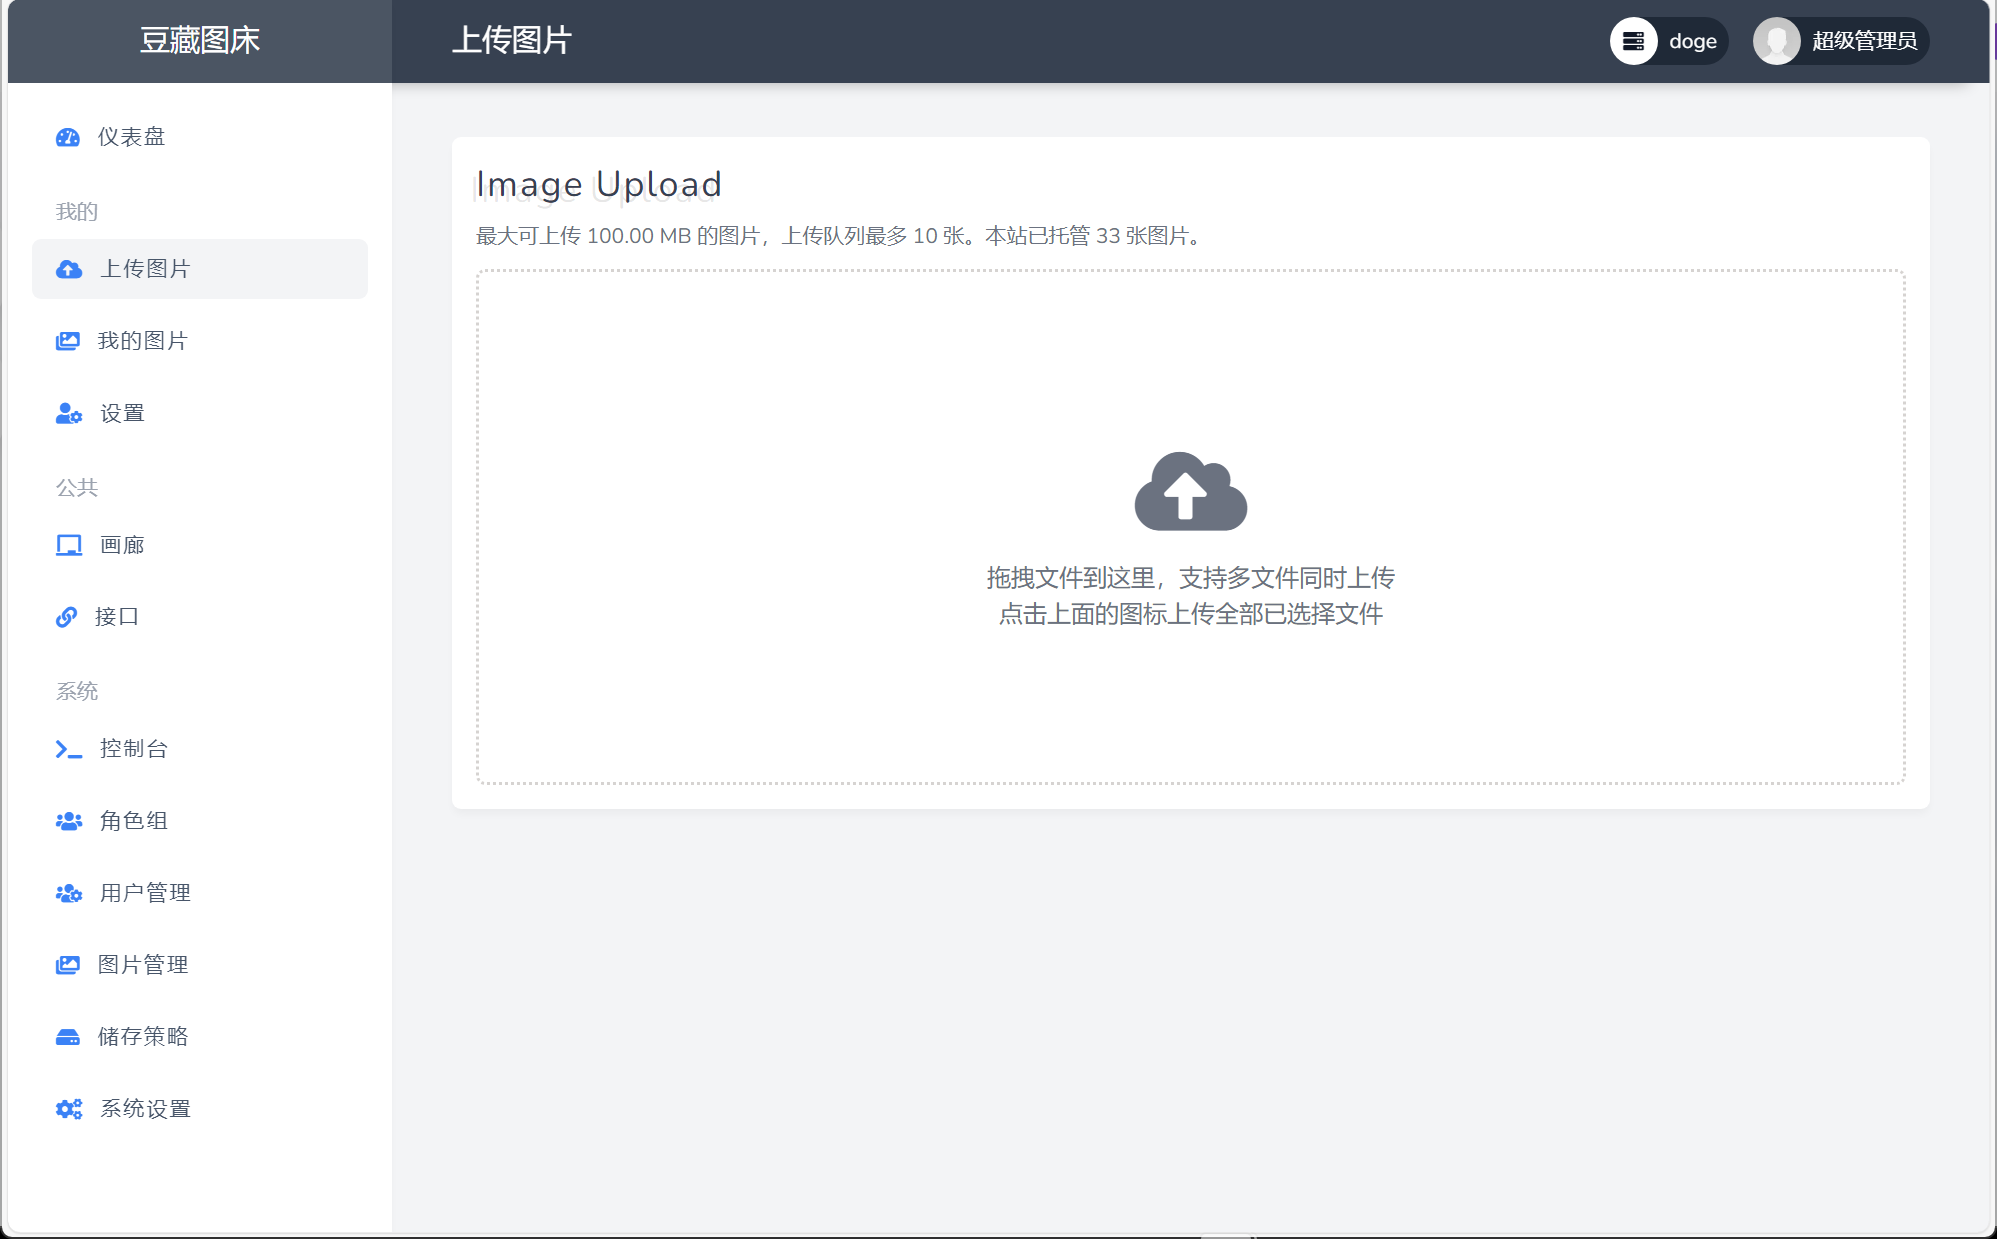The width and height of the screenshot is (1997, 1239).
Task: Click the 角色组 group icon
Action: 67,821
